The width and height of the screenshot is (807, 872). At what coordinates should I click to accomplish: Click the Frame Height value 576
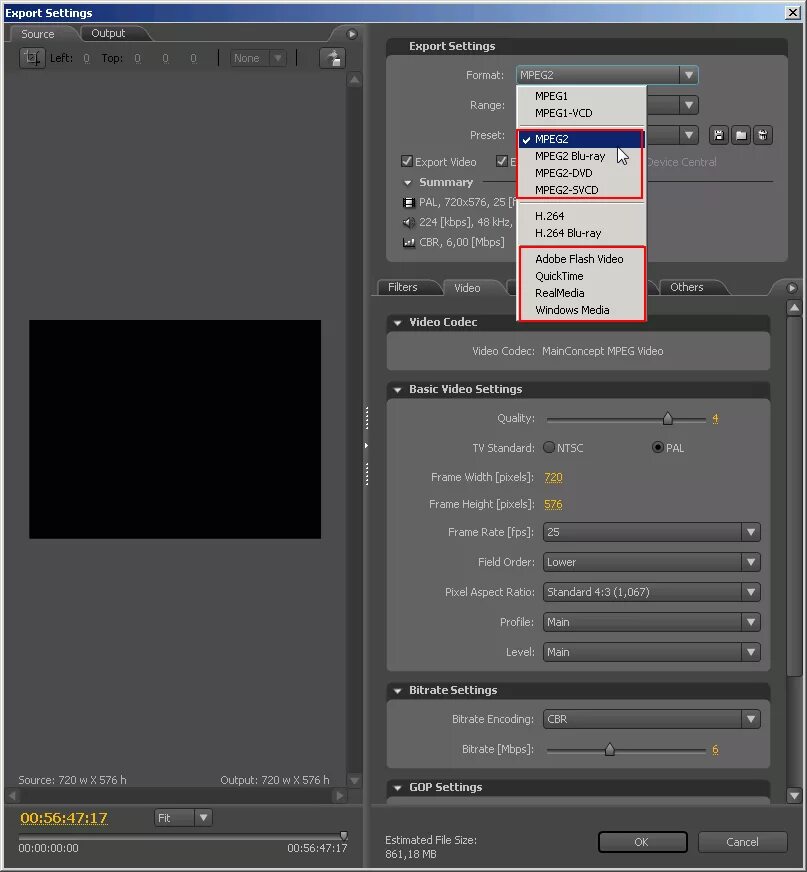click(x=553, y=504)
